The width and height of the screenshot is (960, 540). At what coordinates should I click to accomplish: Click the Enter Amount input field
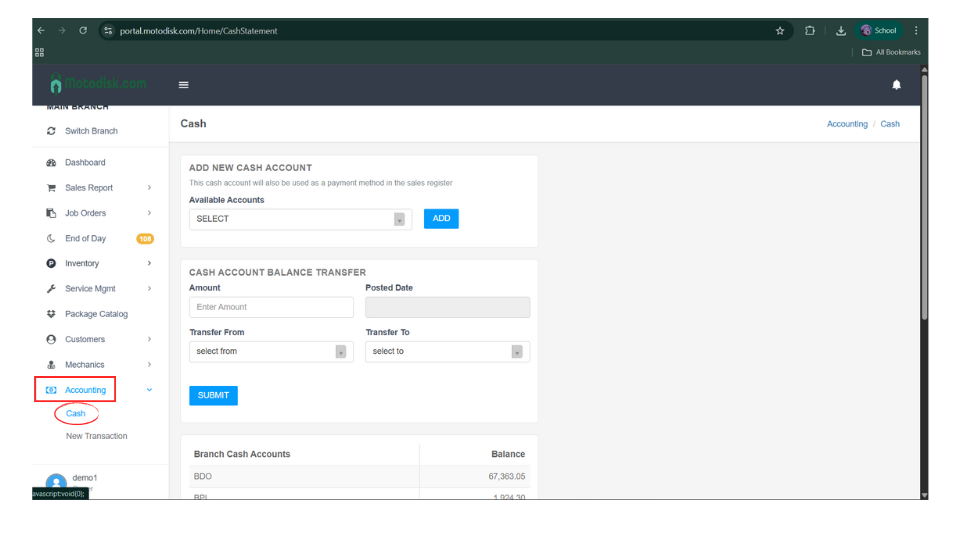(271, 307)
